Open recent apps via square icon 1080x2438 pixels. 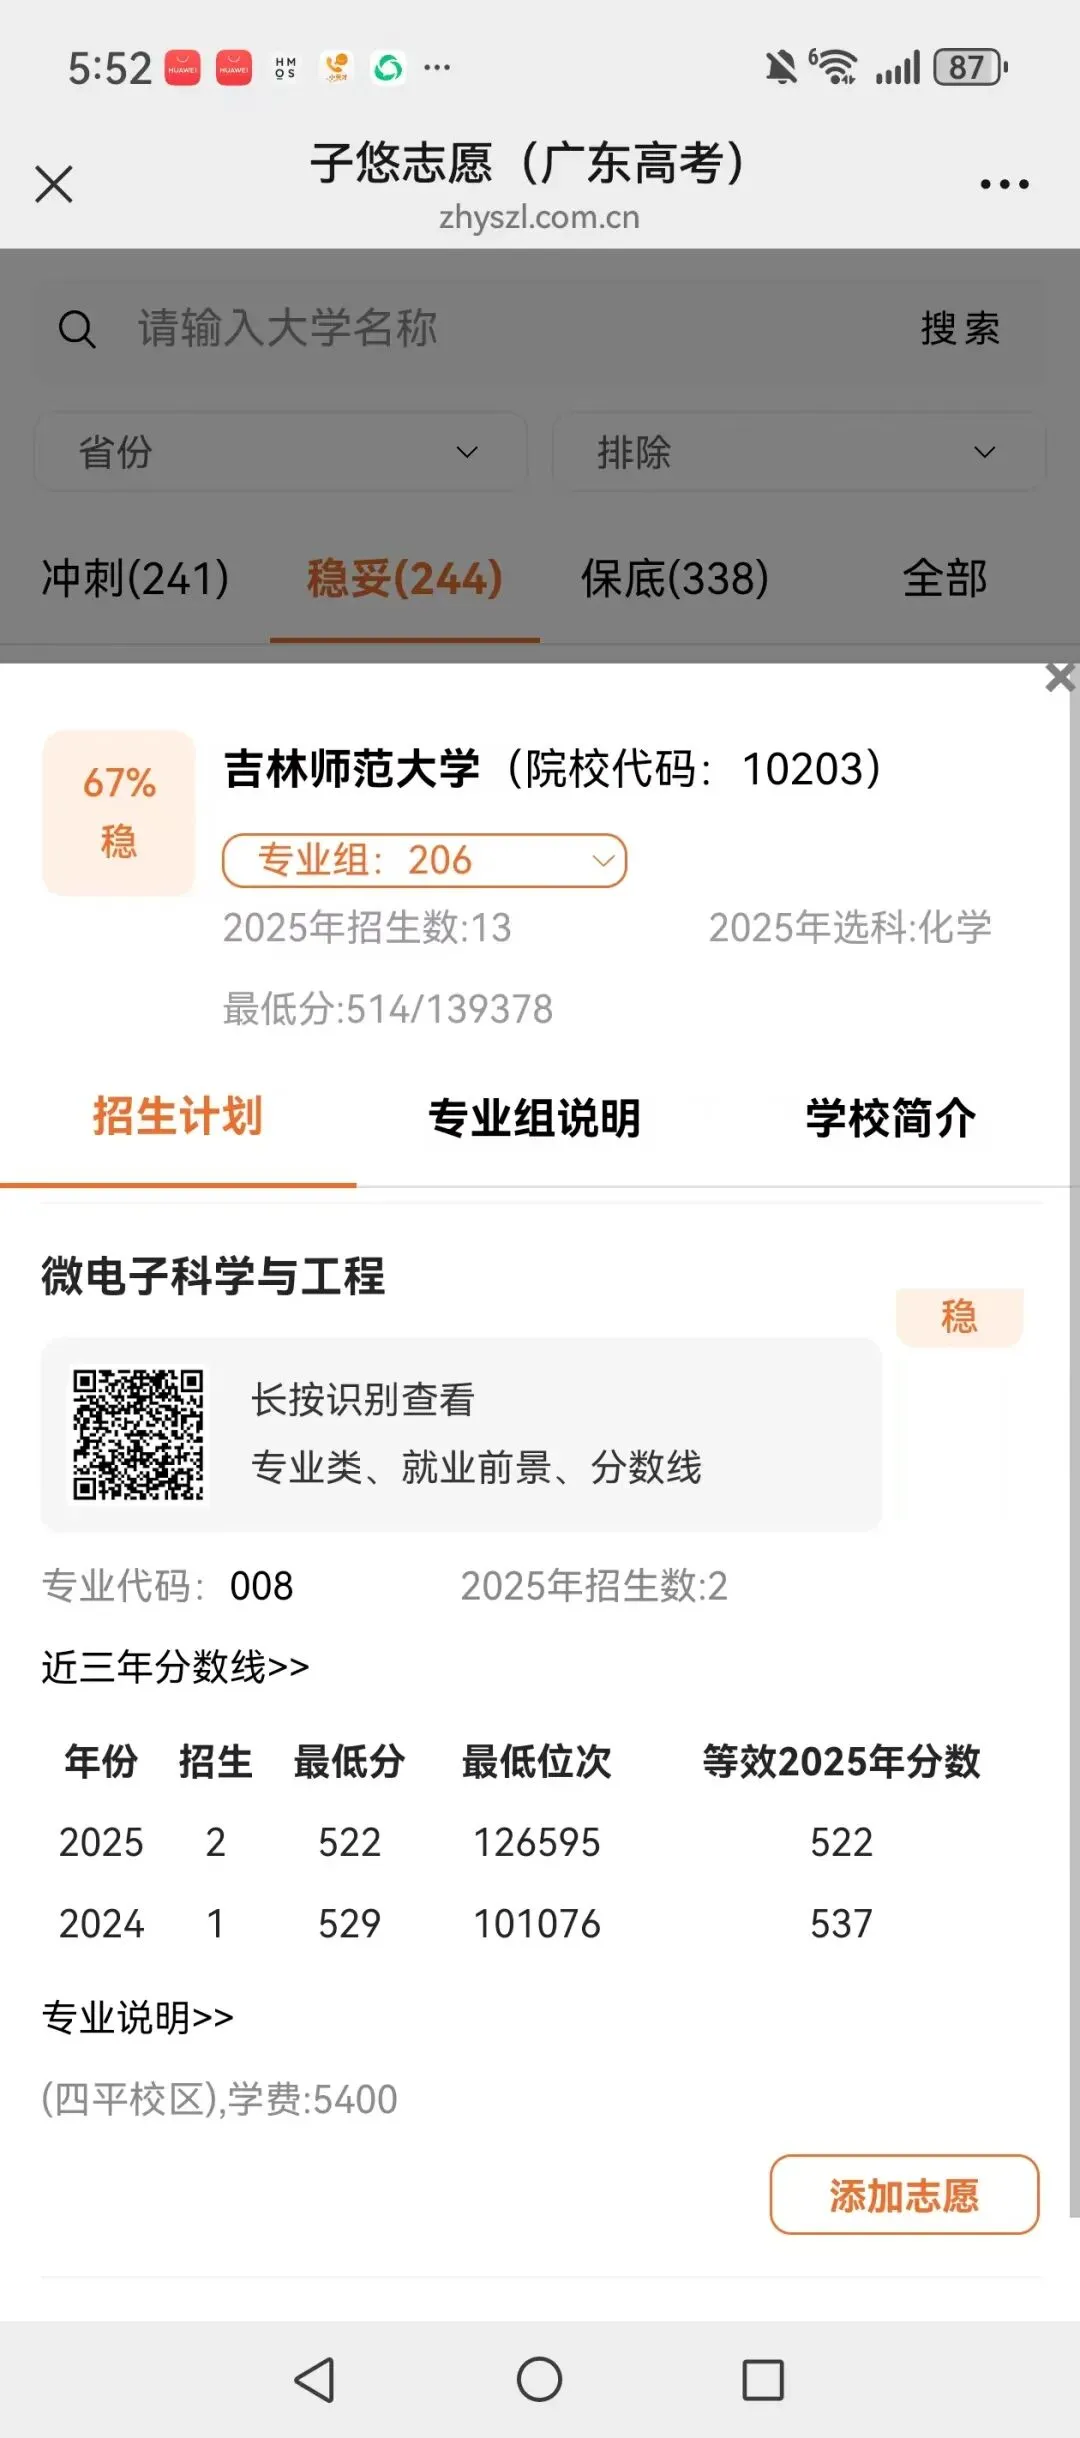pos(763,2380)
